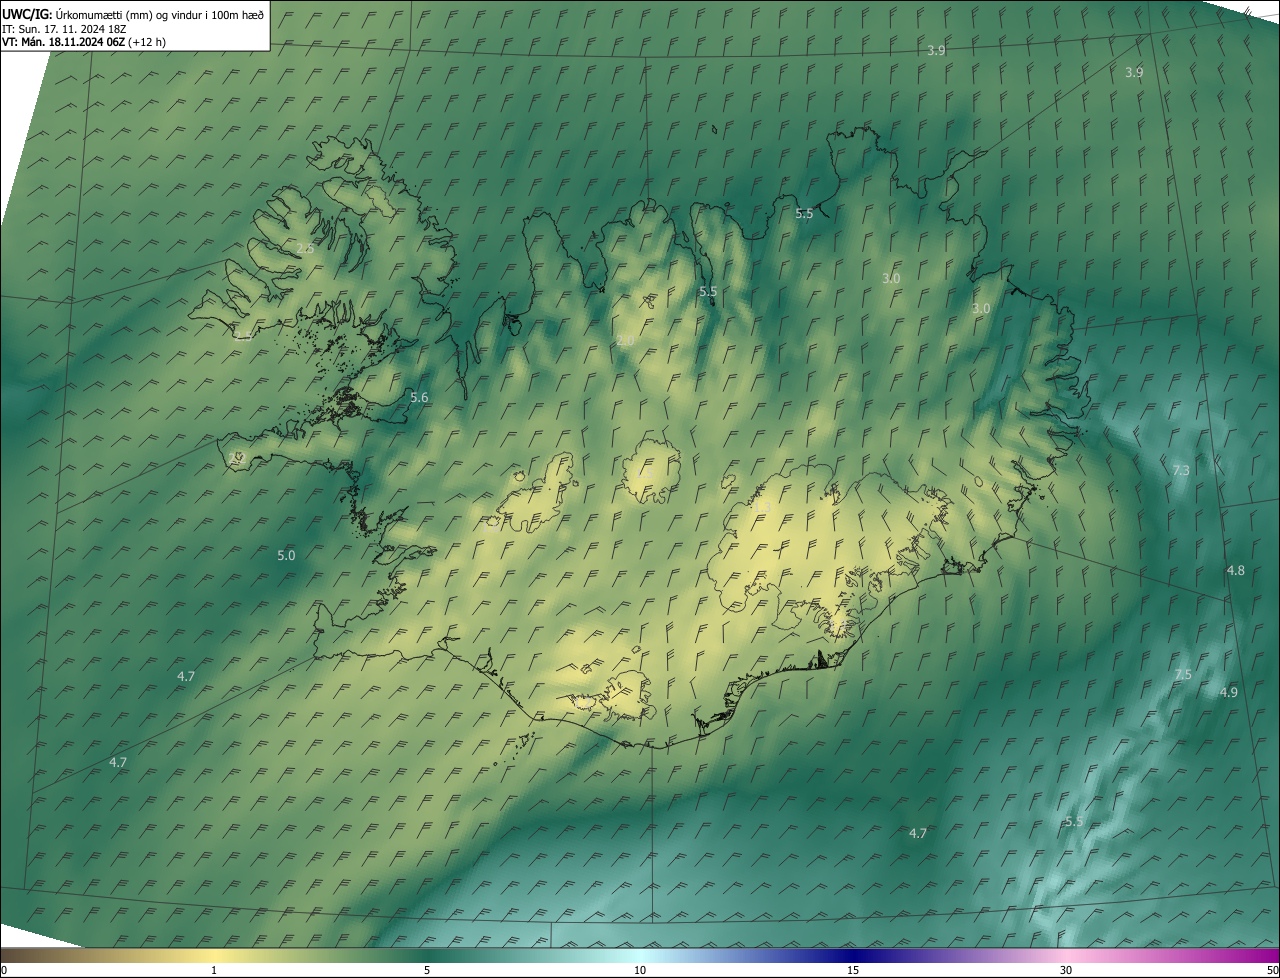The height and width of the screenshot is (978, 1280).
Task: Click the 0 tick label on the color scale
Action: pos(4,970)
